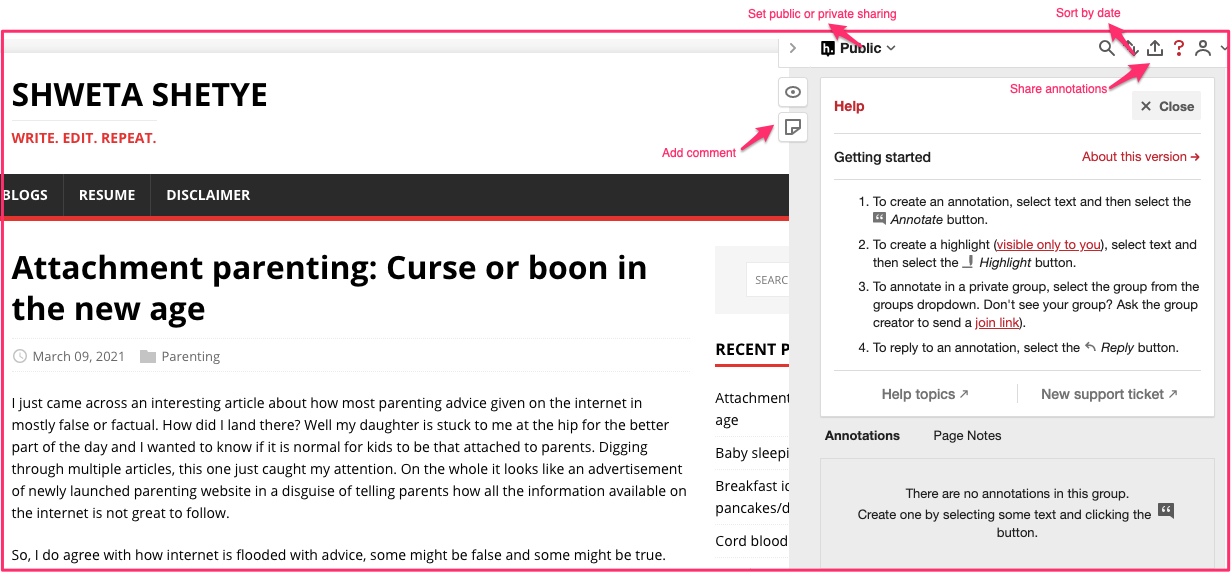The width and height of the screenshot is (1231, 572).
Task: Follow the Help topics link
Action: click(925, 394)
